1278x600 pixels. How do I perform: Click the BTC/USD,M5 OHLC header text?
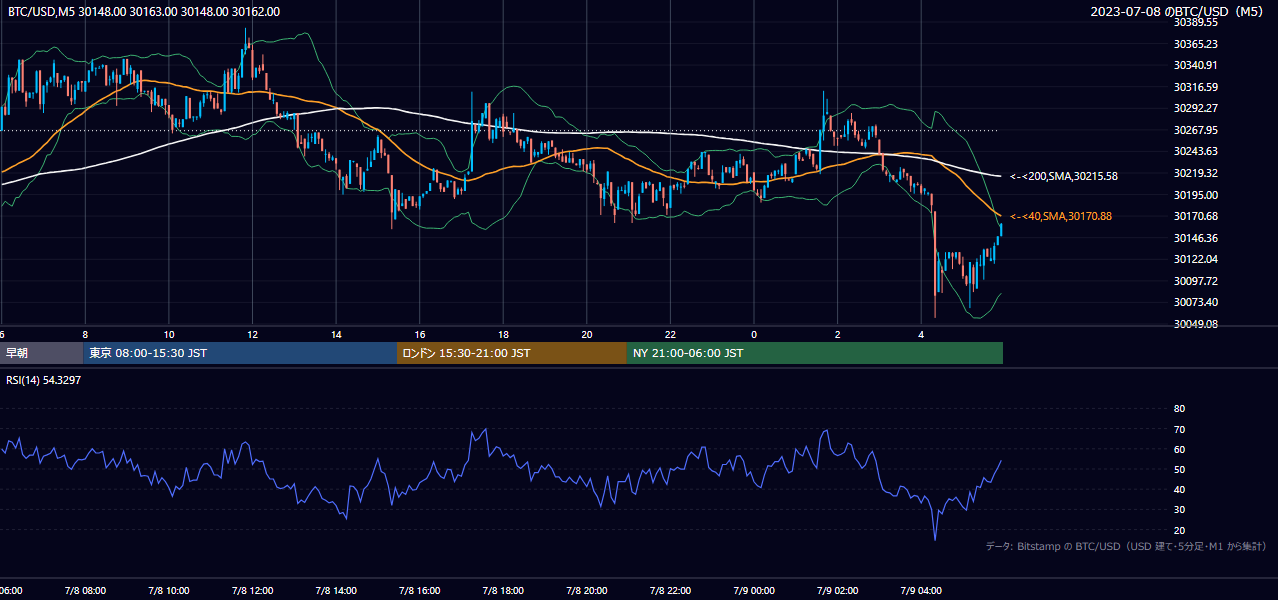point(144,12)
